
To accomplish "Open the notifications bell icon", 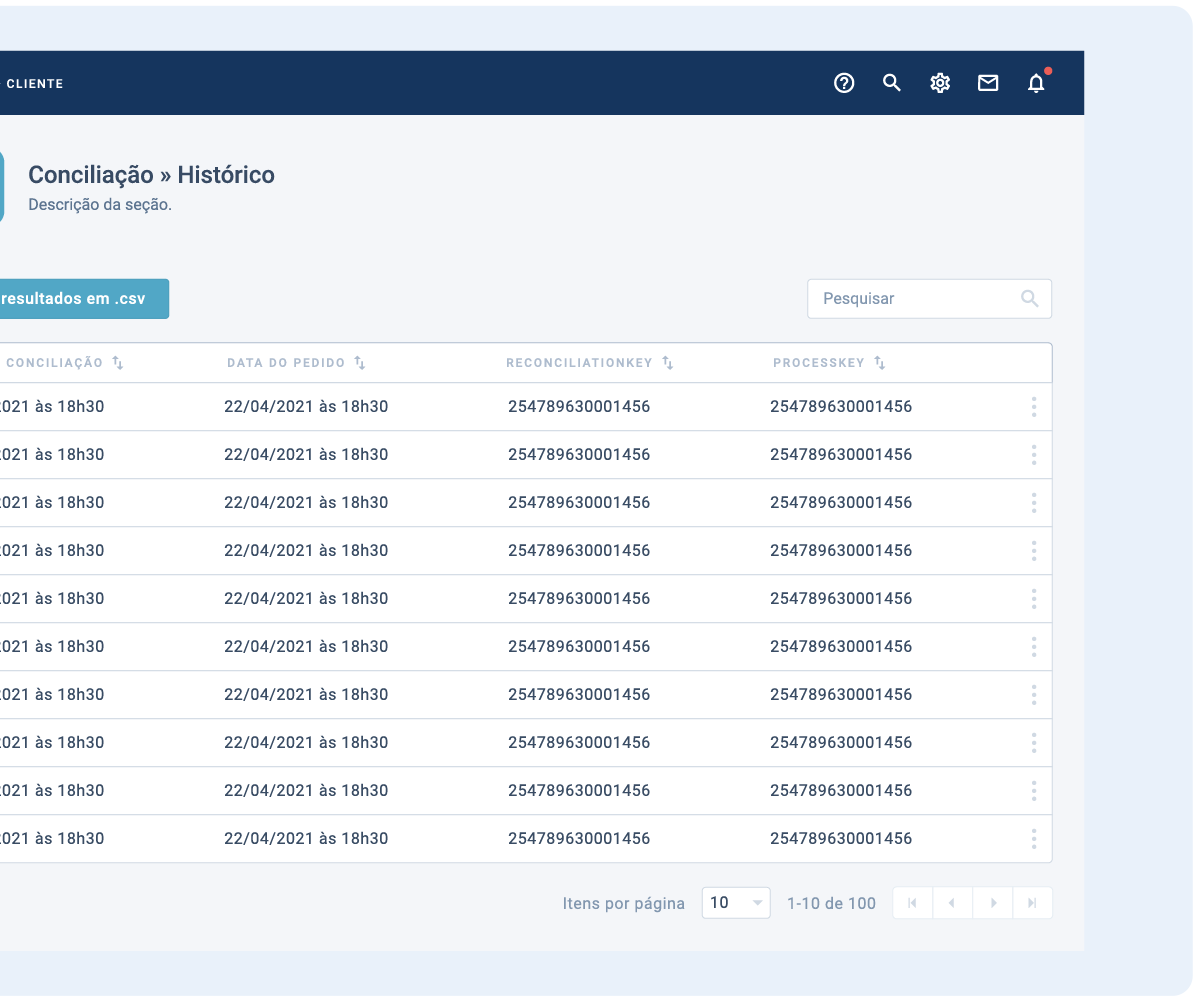I will (x=1037, y=83).
